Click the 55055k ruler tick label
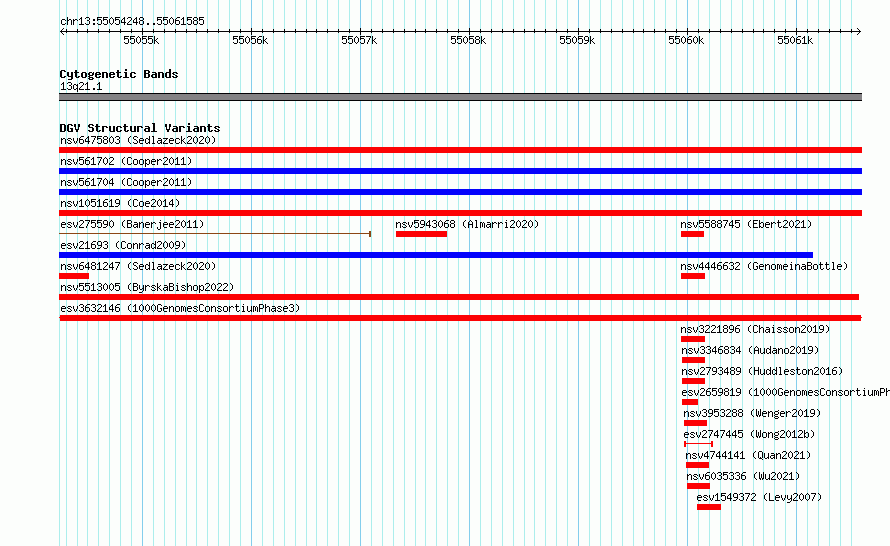 pyautogui.click(x=141, y=40)
